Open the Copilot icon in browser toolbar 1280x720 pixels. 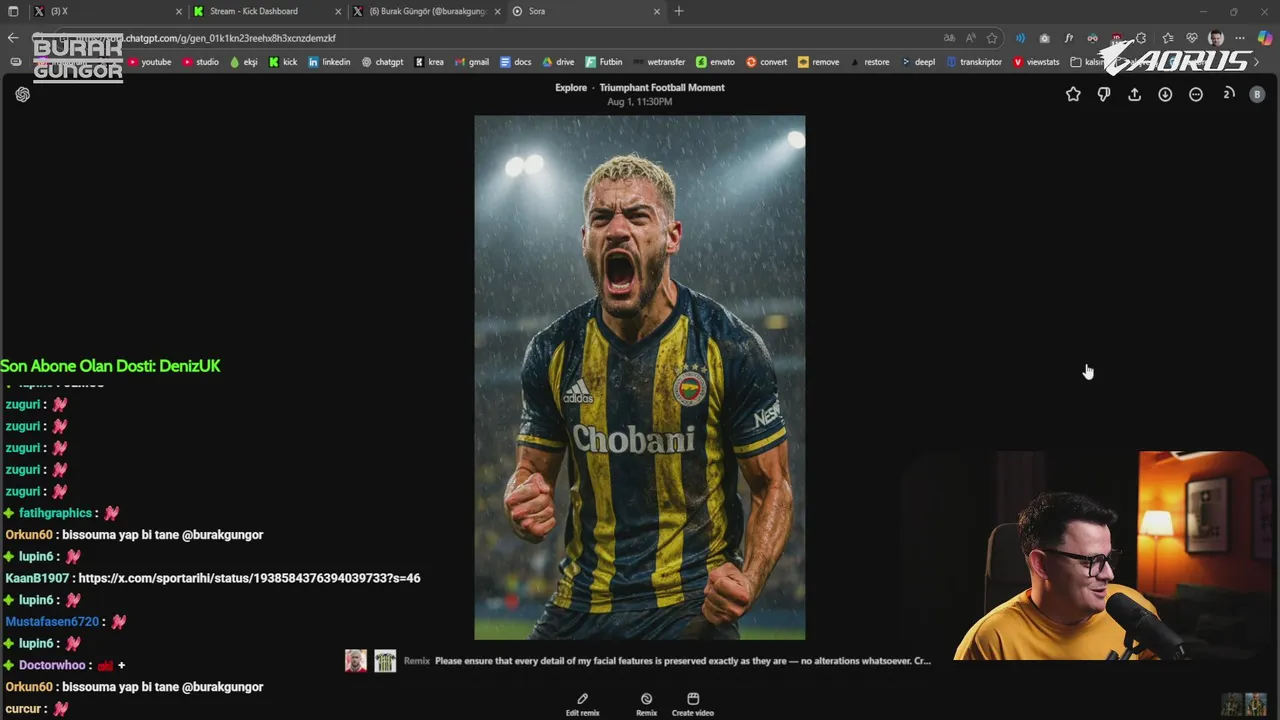pyautogui.click(x=1264, y=38)
